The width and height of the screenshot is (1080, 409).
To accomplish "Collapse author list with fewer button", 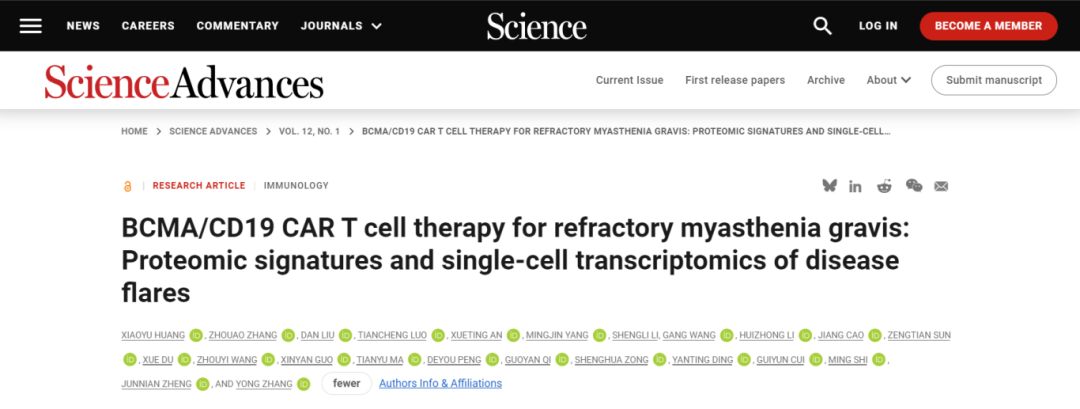I will click(346, 384).
